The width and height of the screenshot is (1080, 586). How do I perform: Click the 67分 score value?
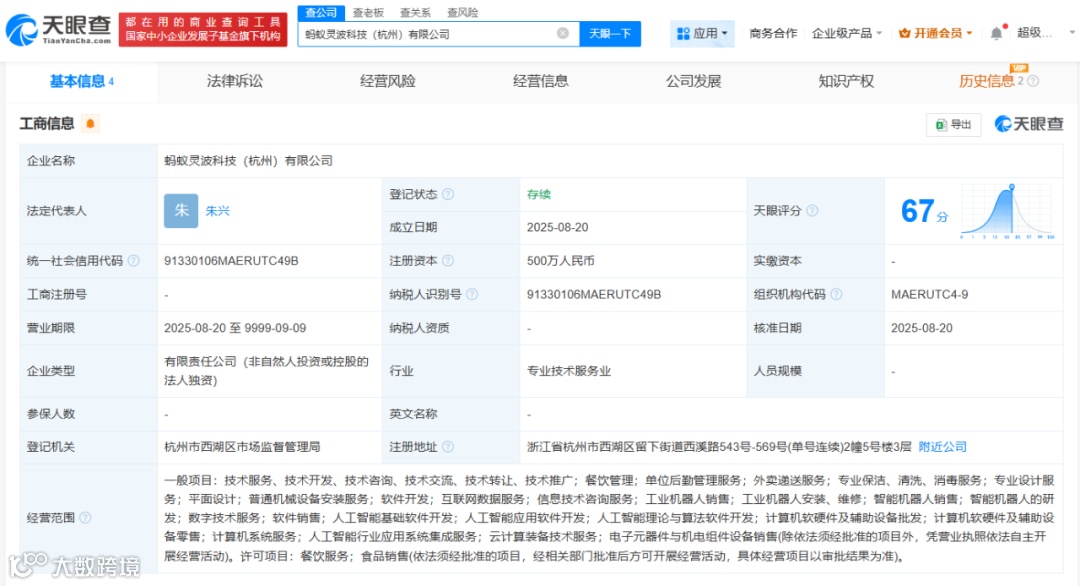click(924, 211)
